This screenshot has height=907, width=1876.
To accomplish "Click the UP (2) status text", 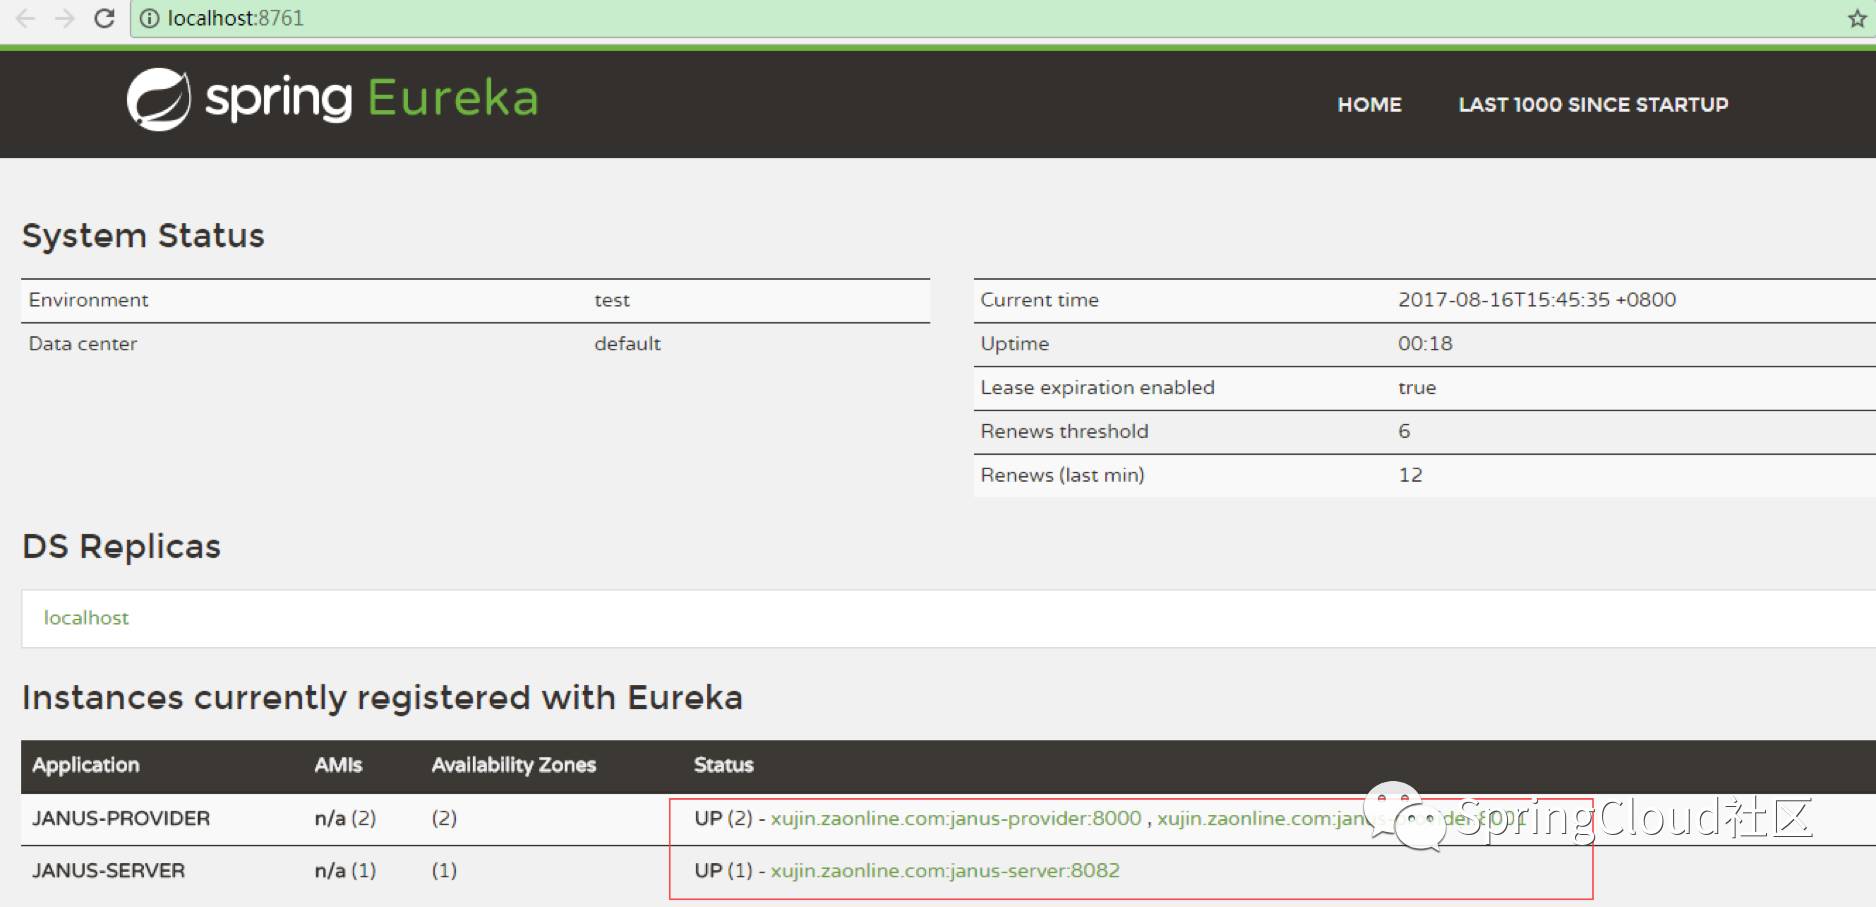I will (x=723, y=818).
